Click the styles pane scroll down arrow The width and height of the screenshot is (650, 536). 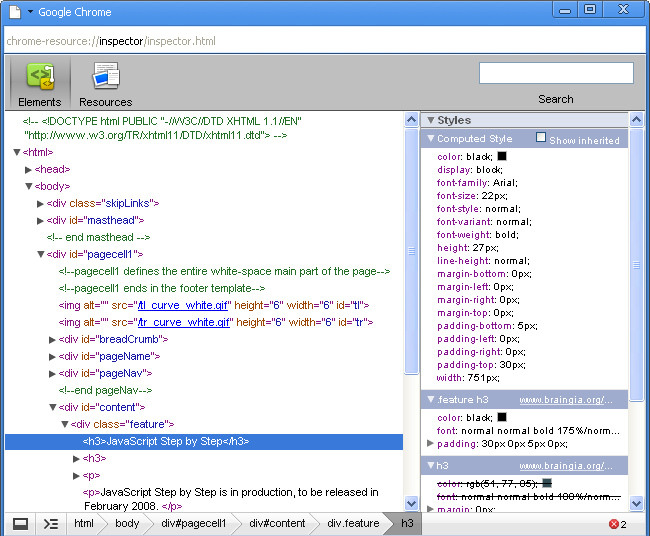coord(636,504)
